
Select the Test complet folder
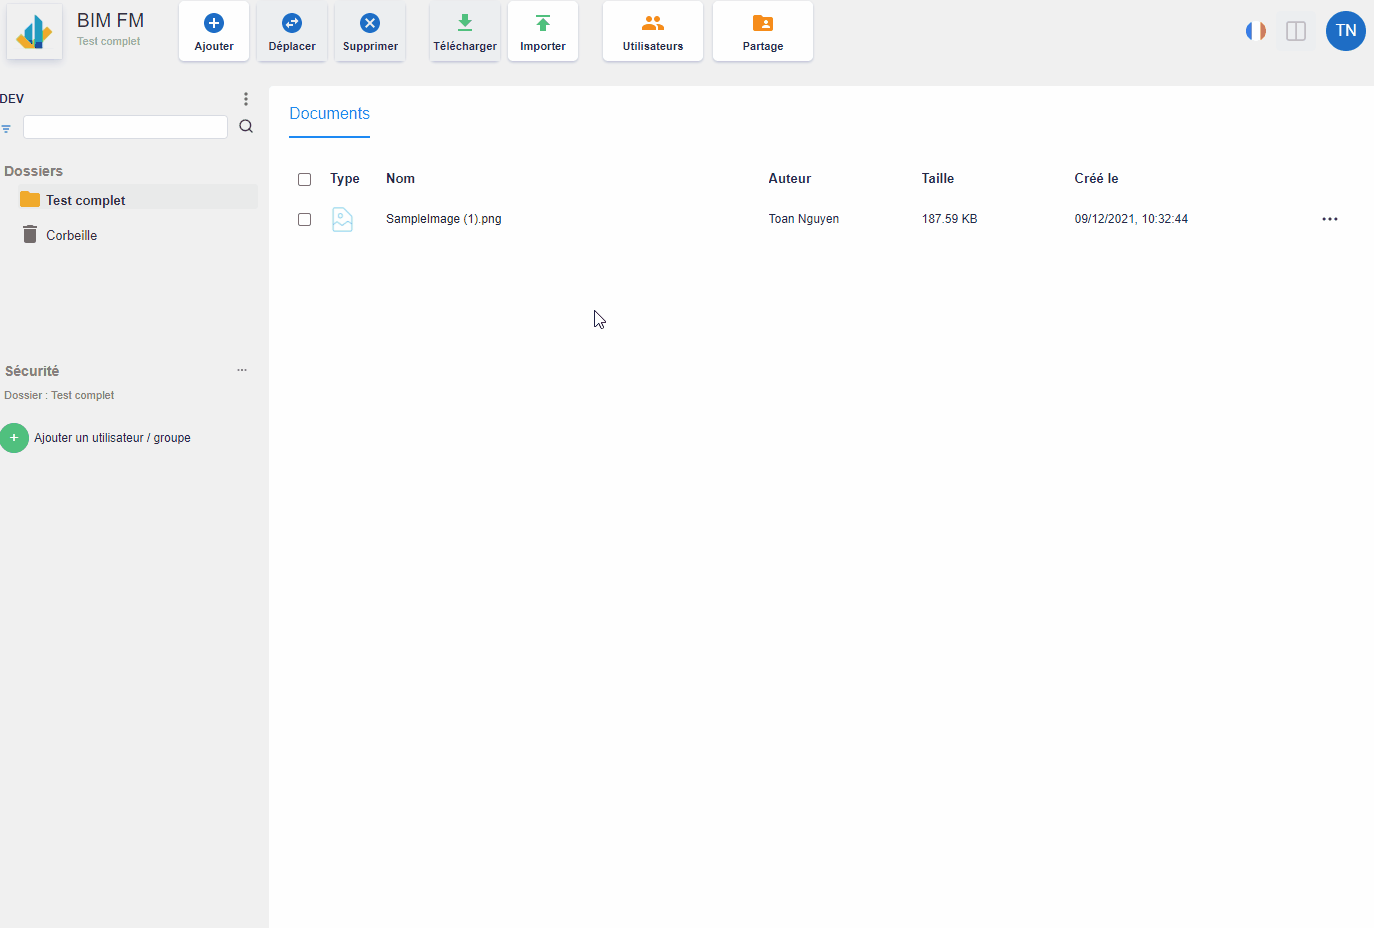(86, 200)
